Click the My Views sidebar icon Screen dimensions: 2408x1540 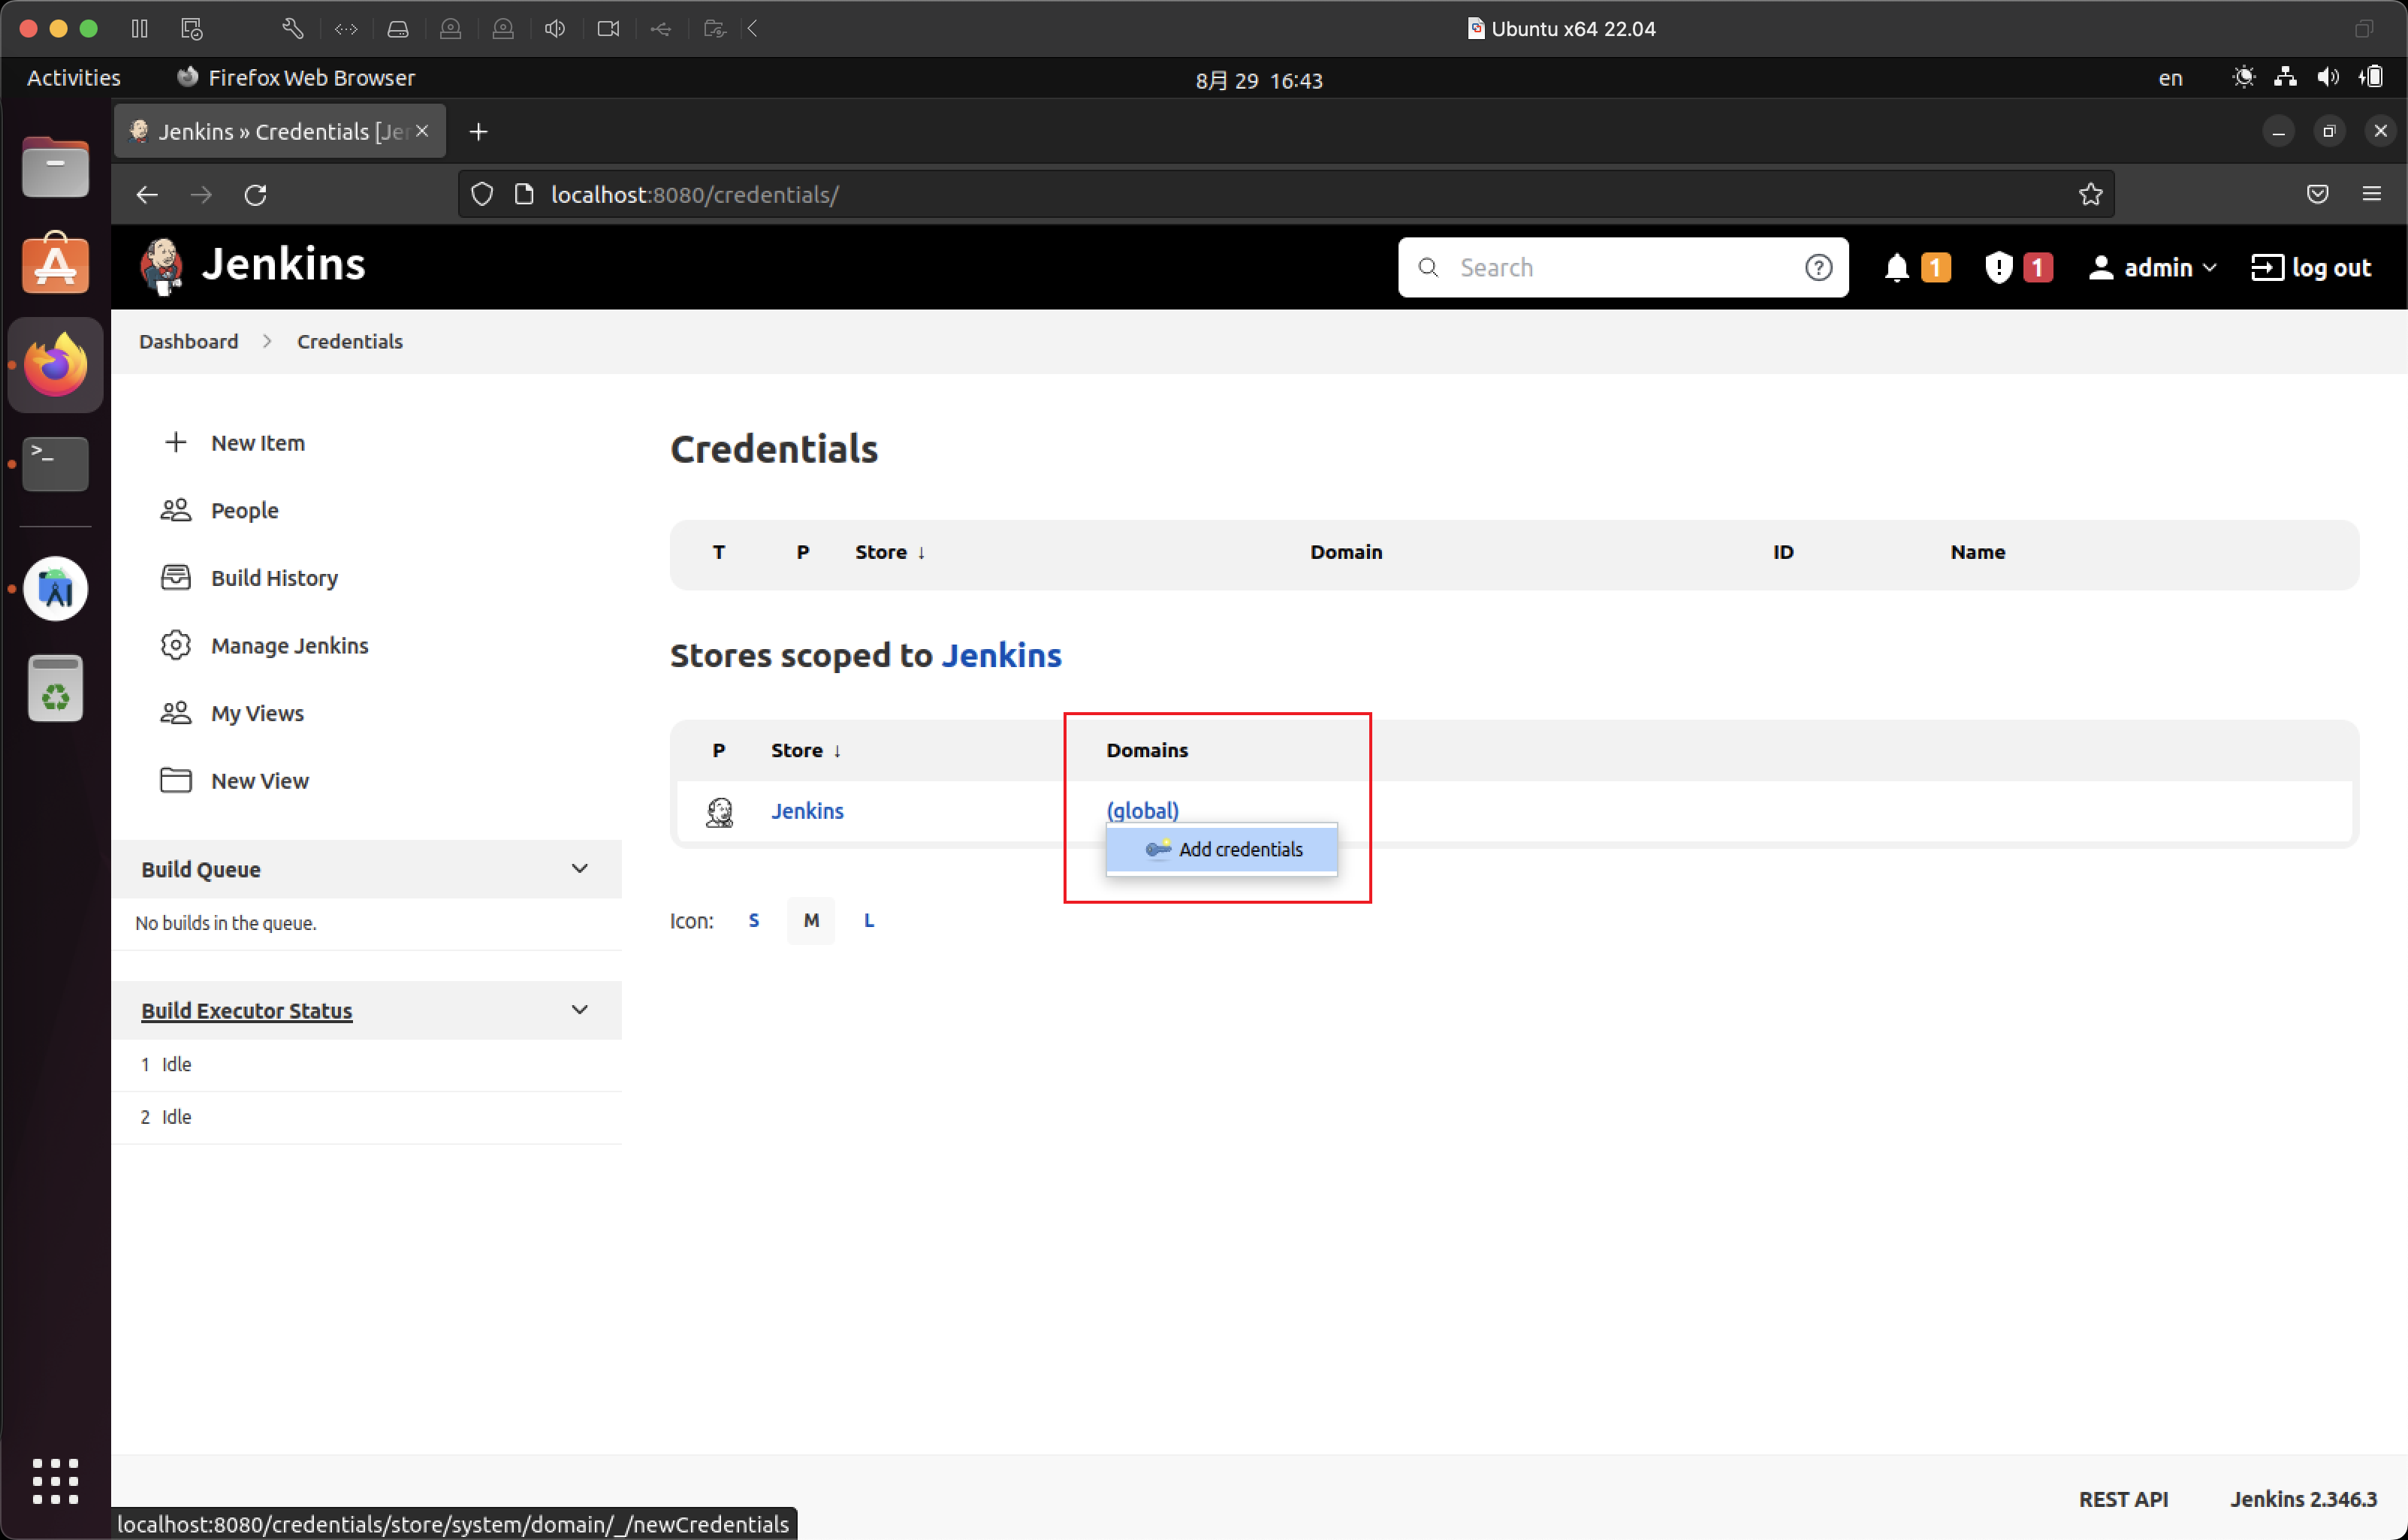176,713
